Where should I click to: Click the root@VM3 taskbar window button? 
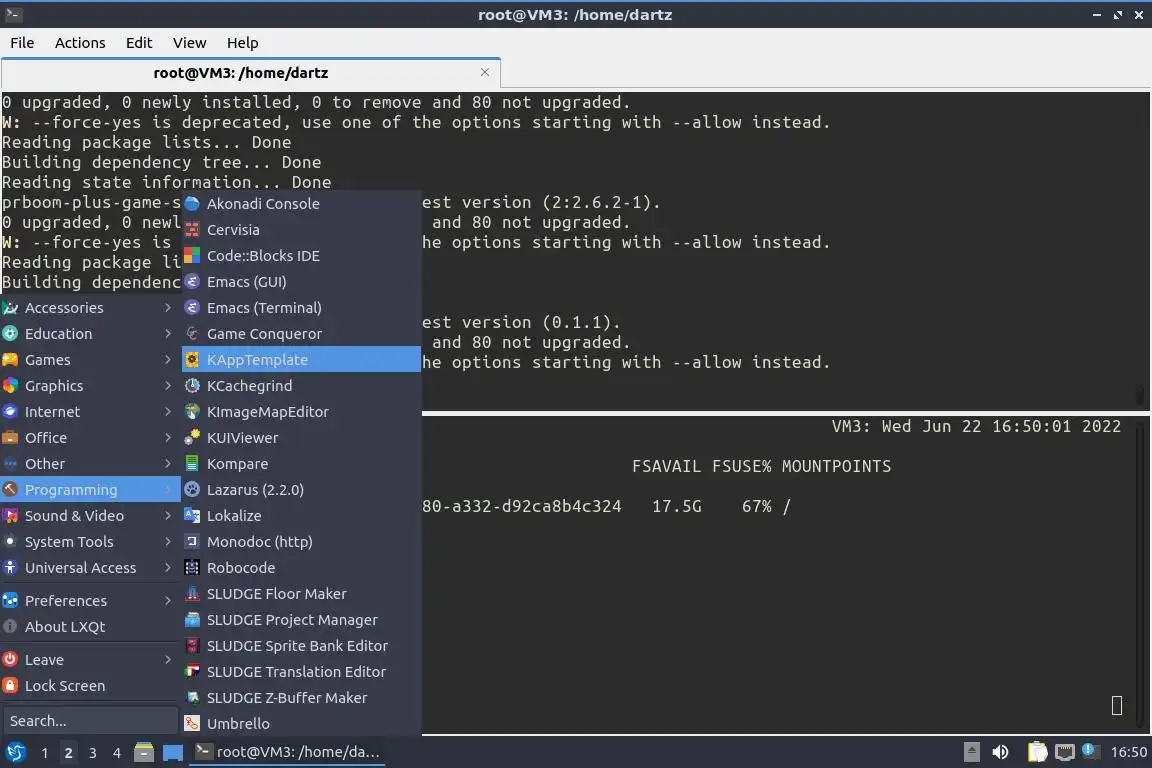click(287, 752)
